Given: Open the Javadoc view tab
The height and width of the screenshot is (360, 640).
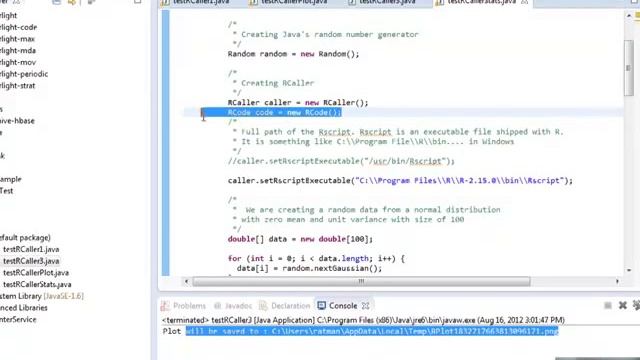Looking at the screenshot, I should 233,306.
